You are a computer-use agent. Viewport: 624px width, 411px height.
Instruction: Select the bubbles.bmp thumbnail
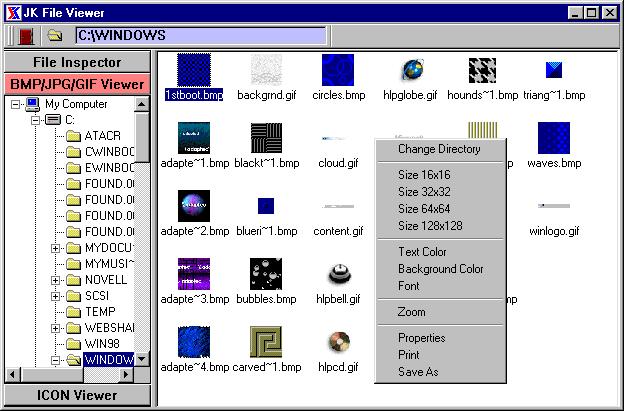pyautogui.click(x=266, y=273)
